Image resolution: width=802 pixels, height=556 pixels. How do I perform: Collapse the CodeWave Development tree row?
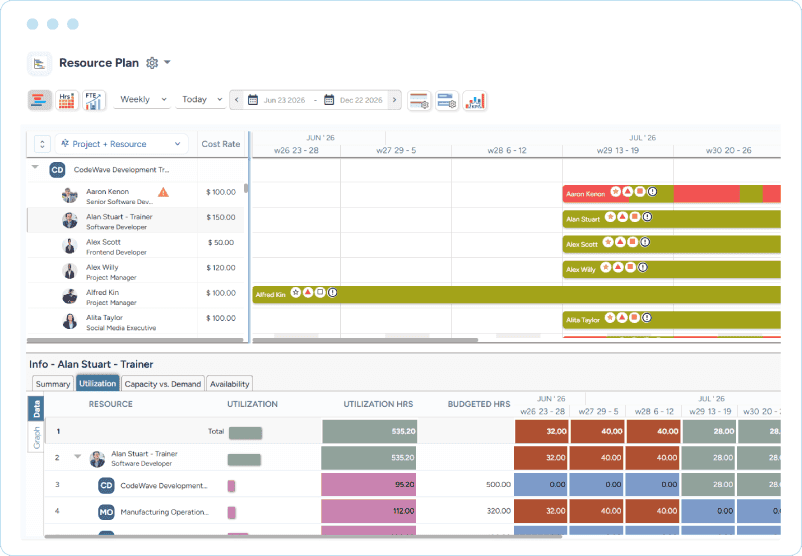[x=35, y=167]
